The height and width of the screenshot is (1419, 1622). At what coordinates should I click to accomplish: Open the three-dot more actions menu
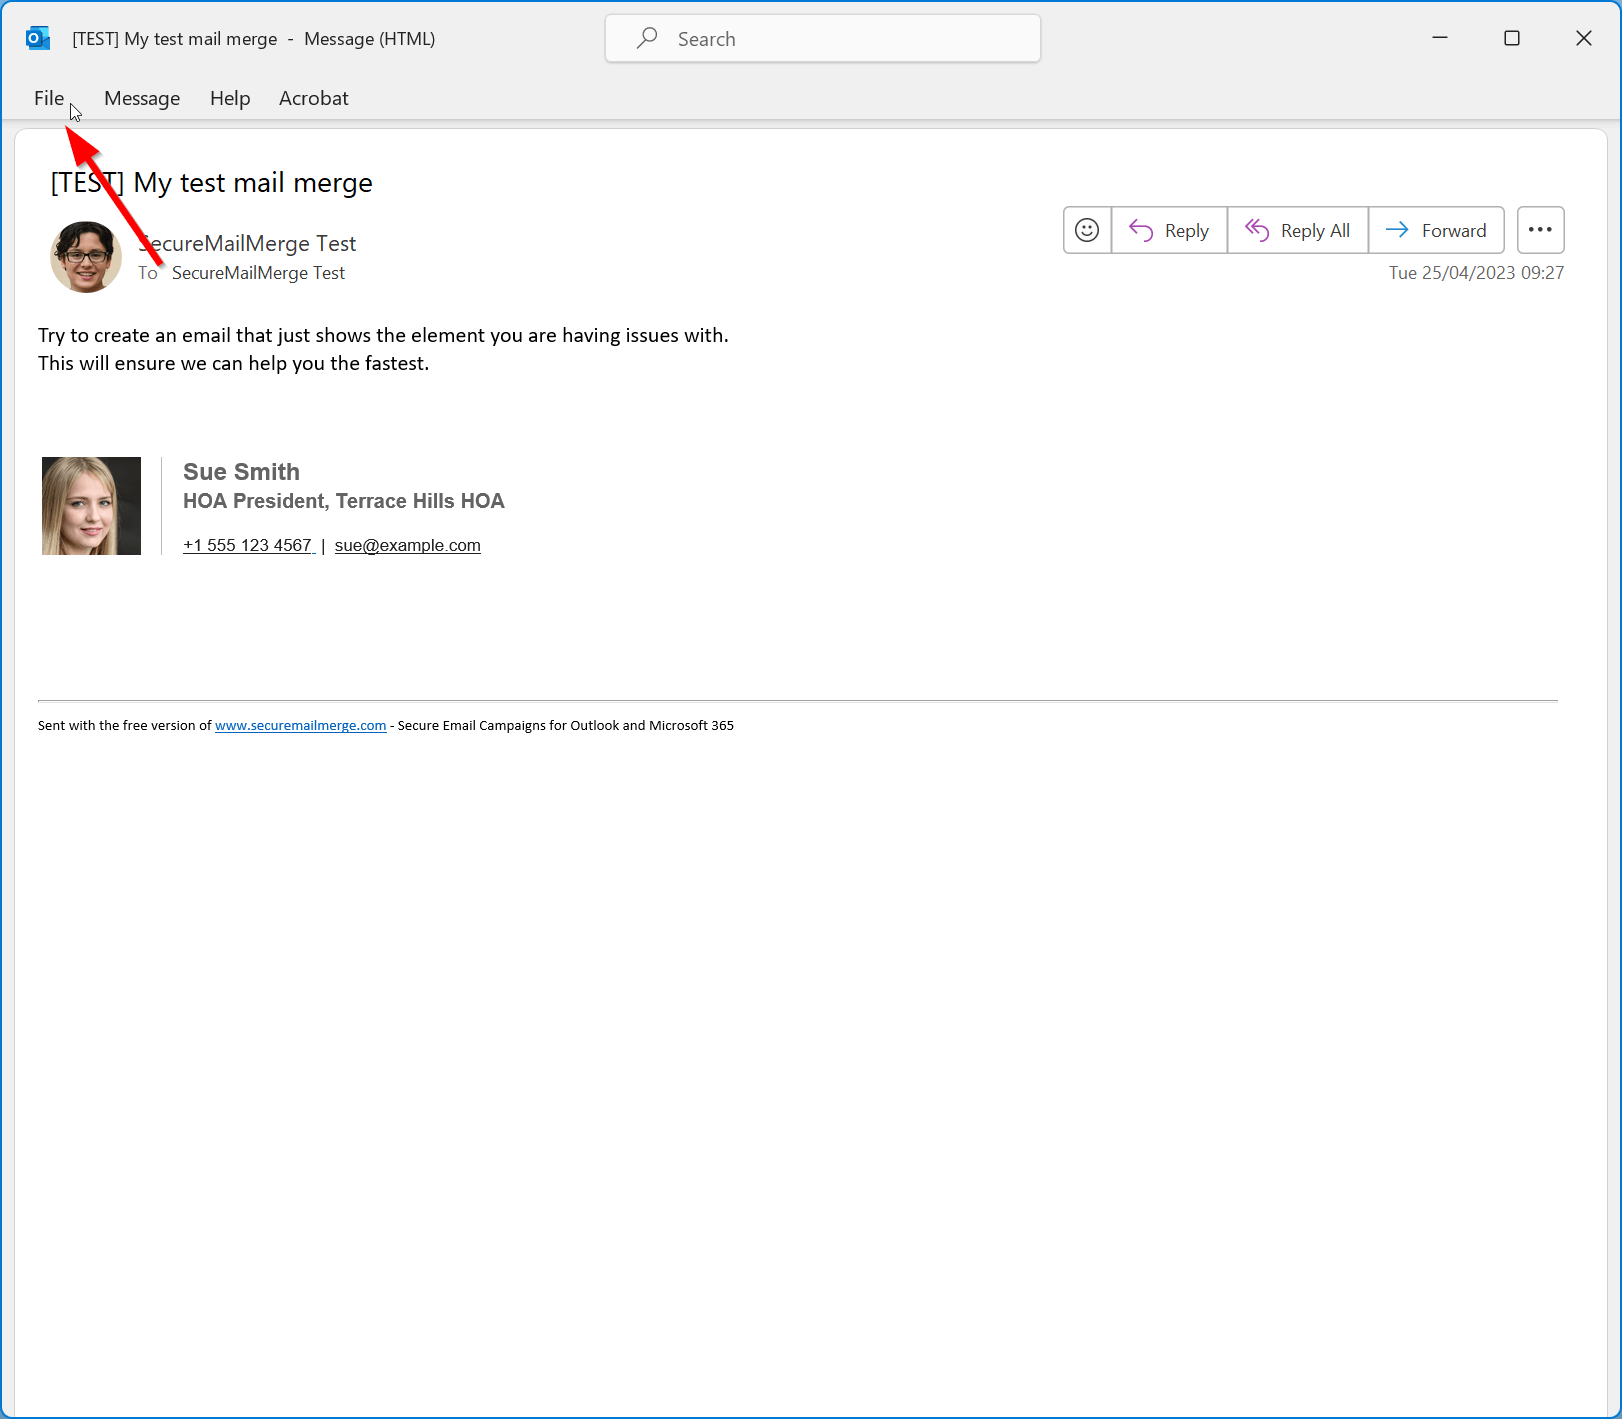point(1540,230)
